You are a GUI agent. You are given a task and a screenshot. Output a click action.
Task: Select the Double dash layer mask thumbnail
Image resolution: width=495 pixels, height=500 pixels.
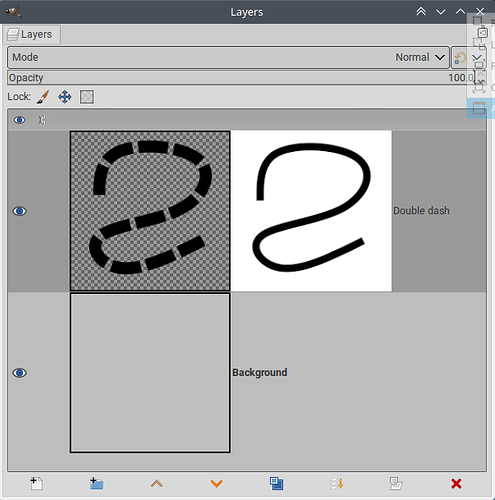click(311, 211)
